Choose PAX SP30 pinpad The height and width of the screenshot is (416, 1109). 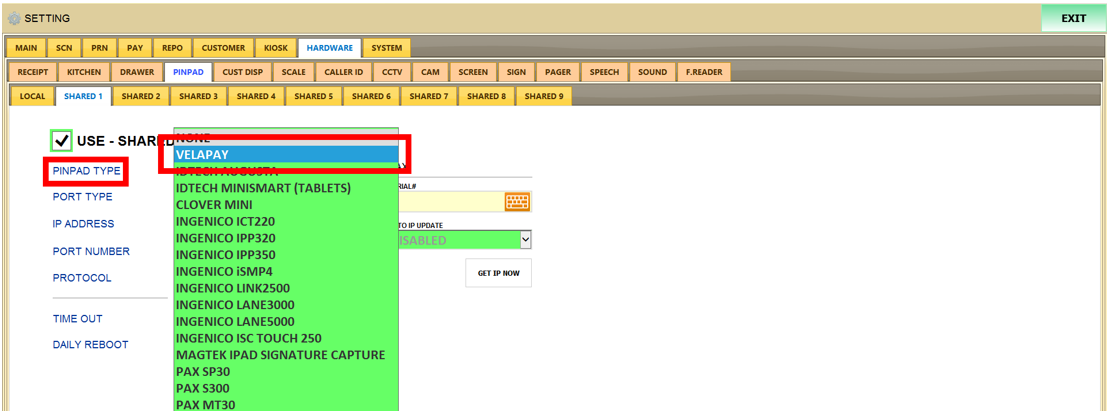point(286,372)
